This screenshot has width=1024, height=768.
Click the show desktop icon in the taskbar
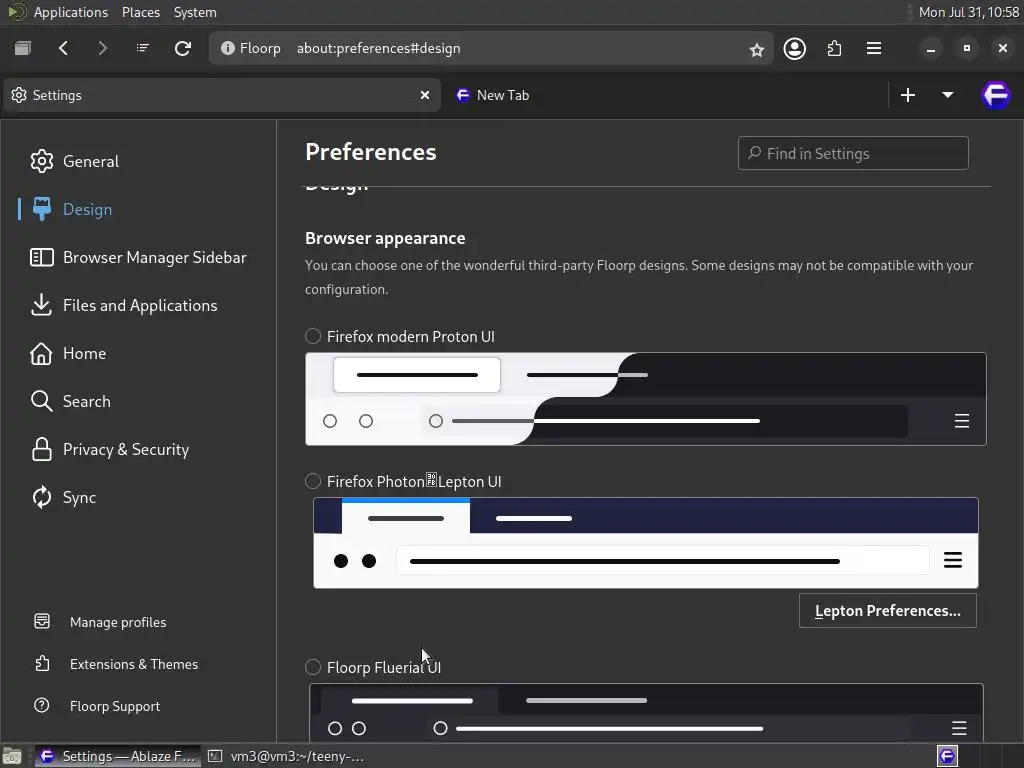[12, 756]
